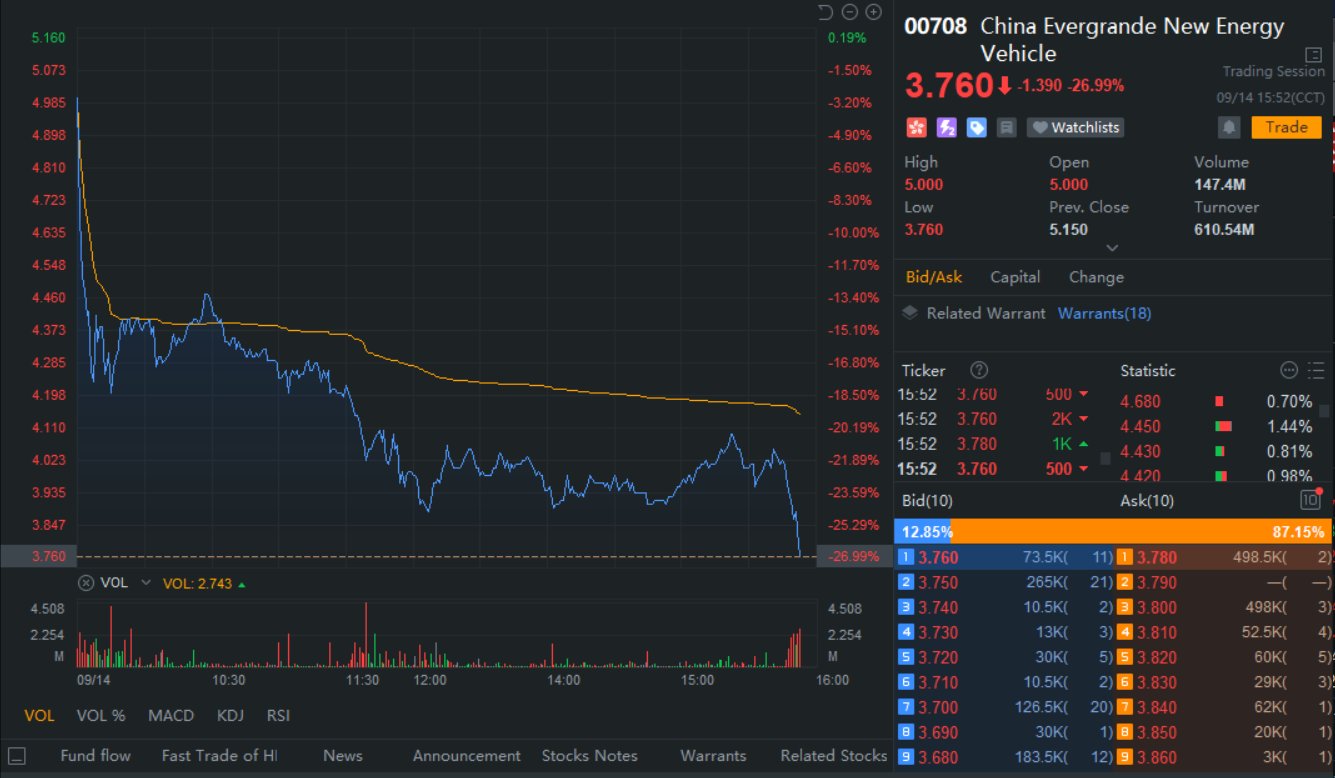The height and width of the screenshot is (778, 1335).
Task: Switch to the Bid/Ask tab
Action: [934, 277]
